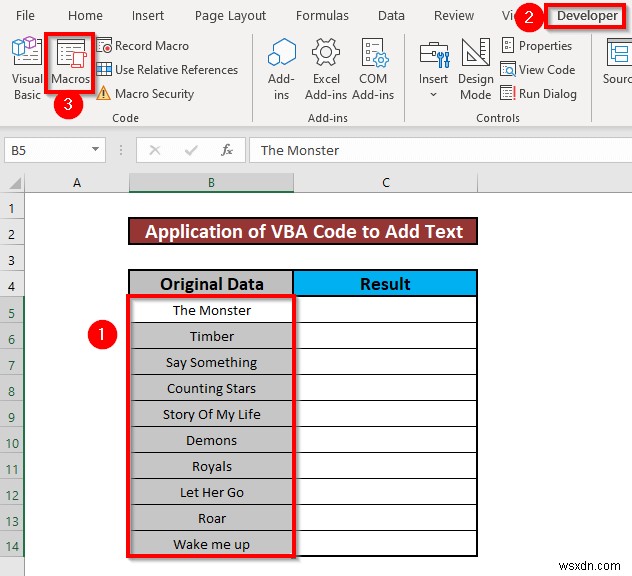Open control Properties
The image size is (632, 576).
536,46
